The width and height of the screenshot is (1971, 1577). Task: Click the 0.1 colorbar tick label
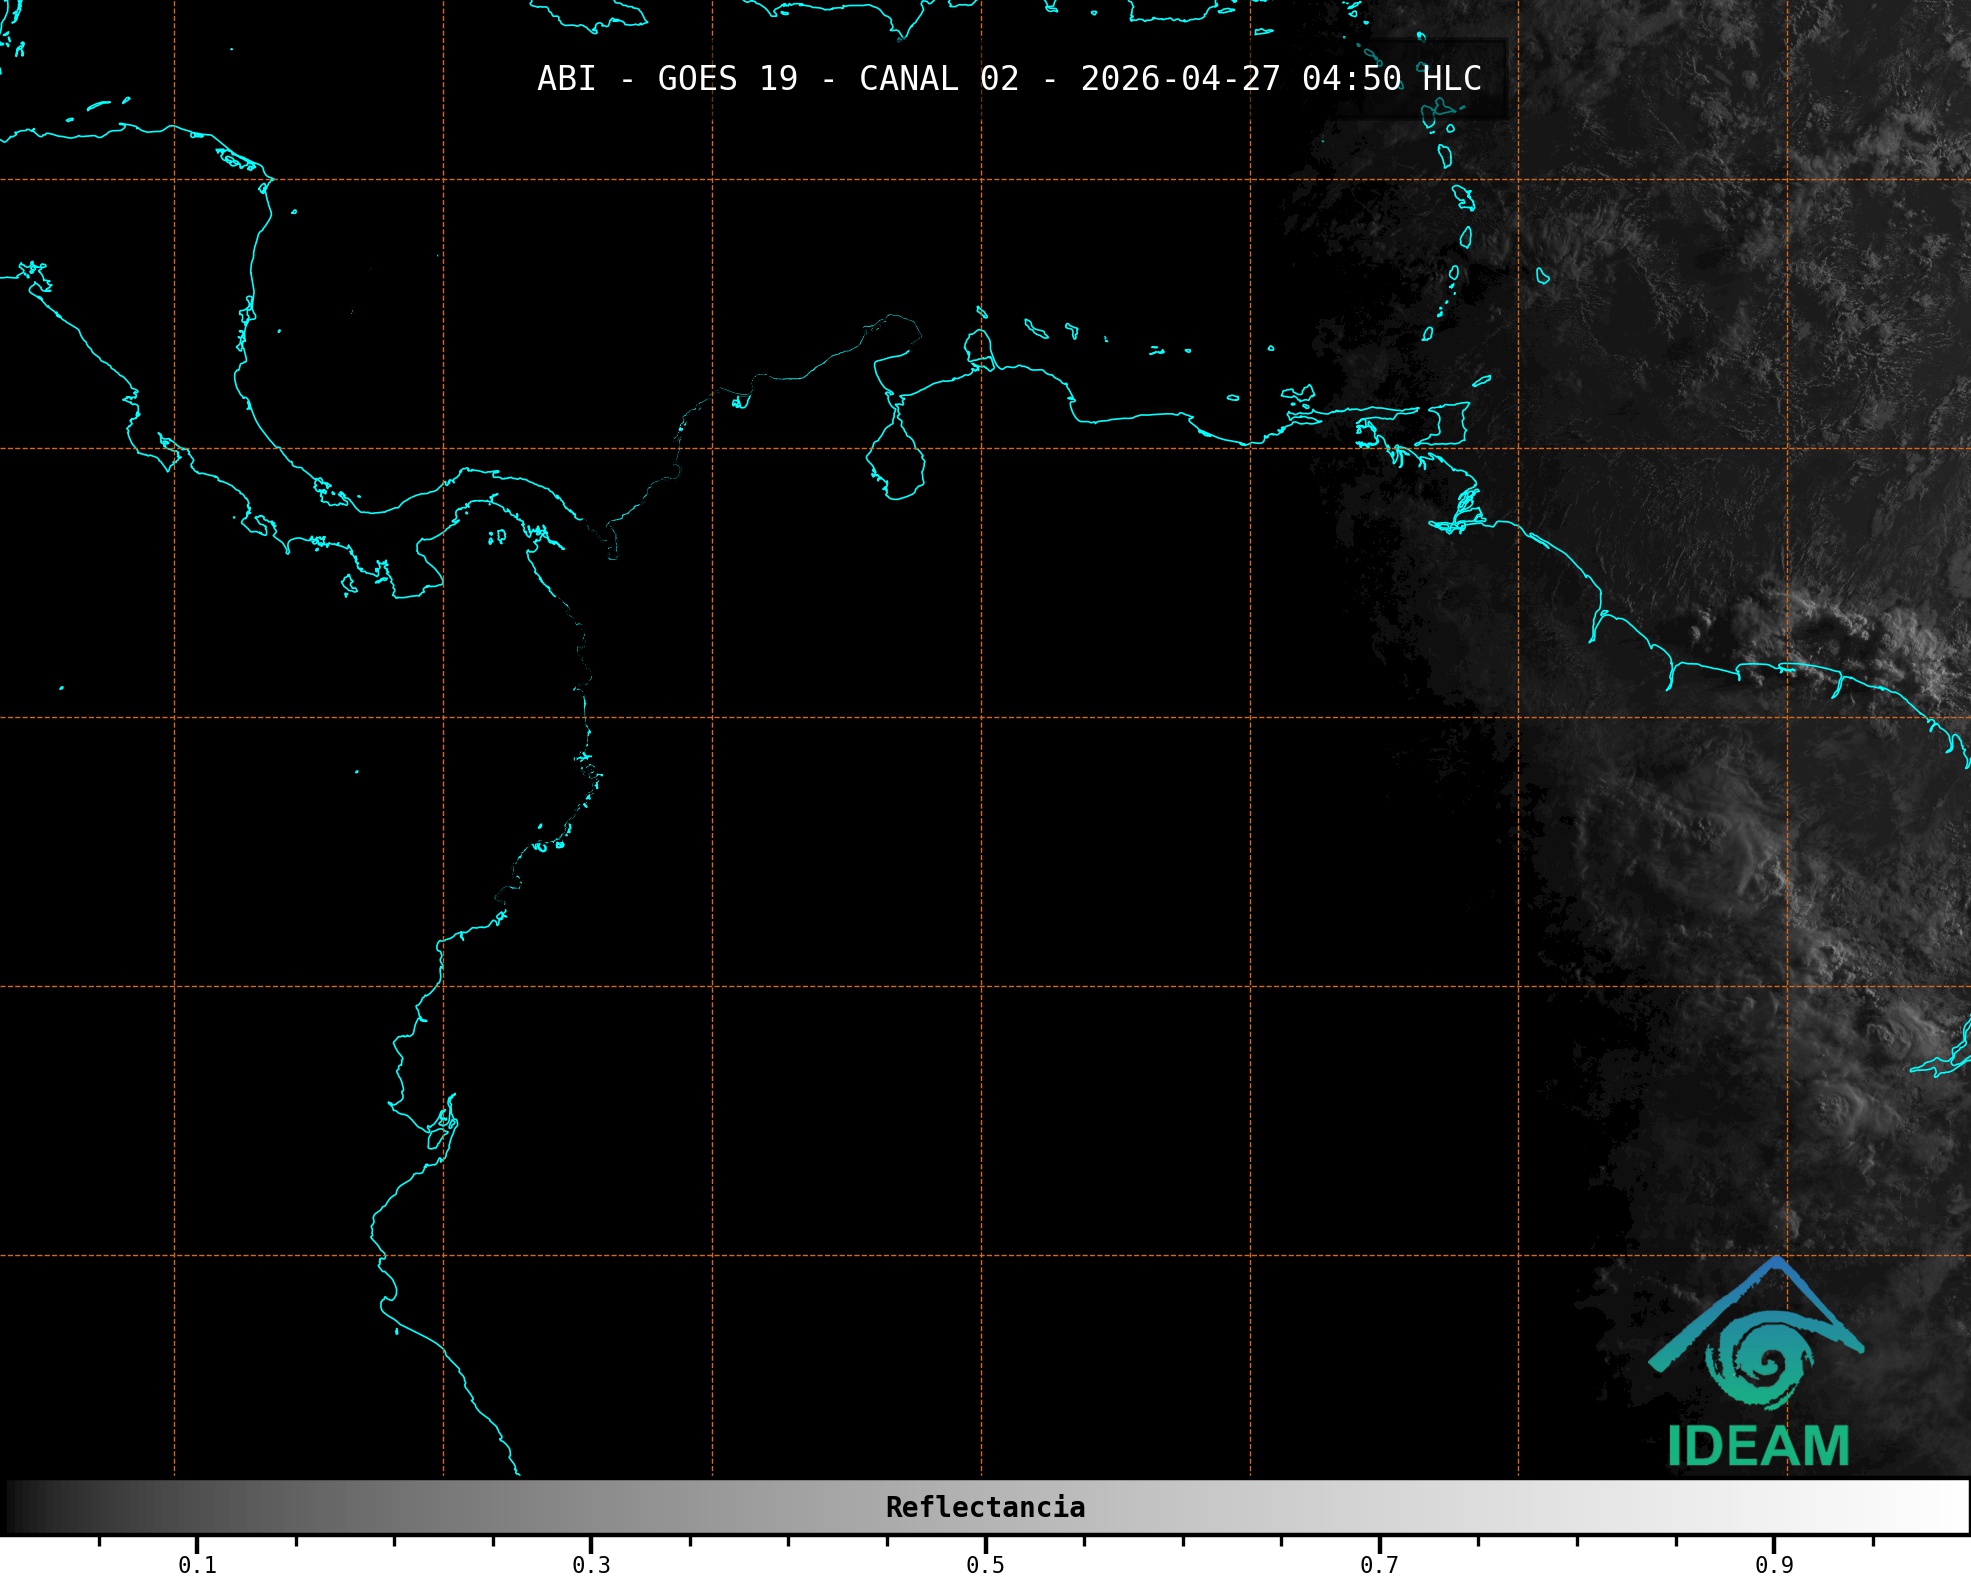click(x=197, y=1565)
